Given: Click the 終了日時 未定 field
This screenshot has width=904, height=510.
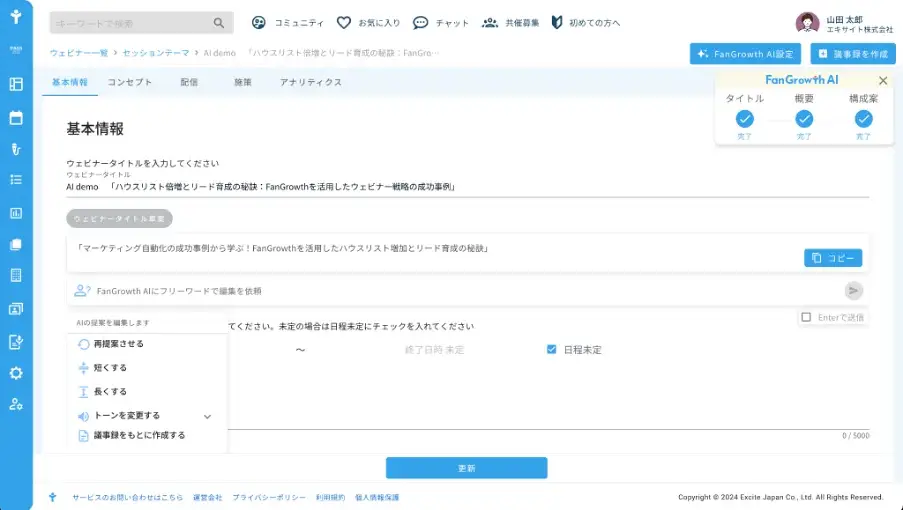Looking at the screenshot, I should pyautogui.click(x=434, y=350).
